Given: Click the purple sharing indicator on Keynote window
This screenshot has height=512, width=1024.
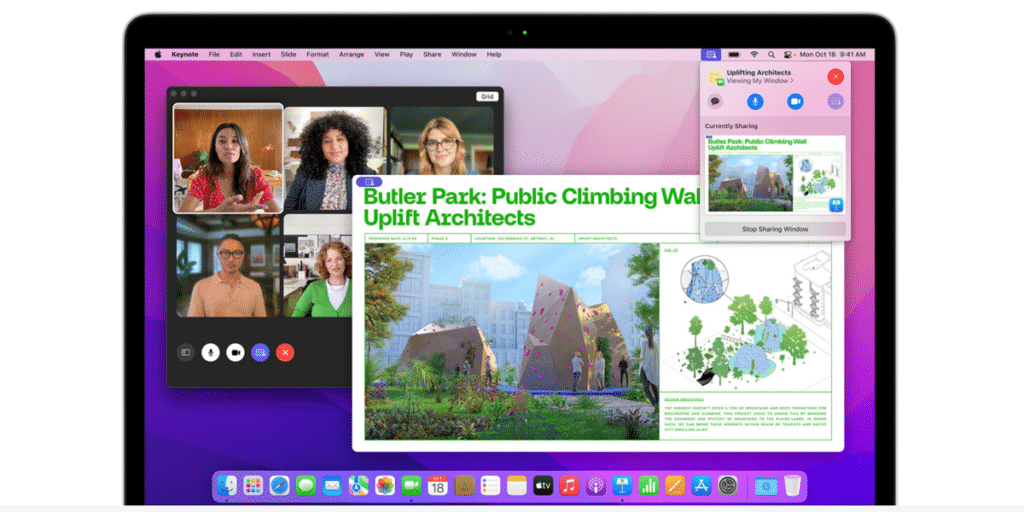Looking at the screenshot, I should pos(370,182).
